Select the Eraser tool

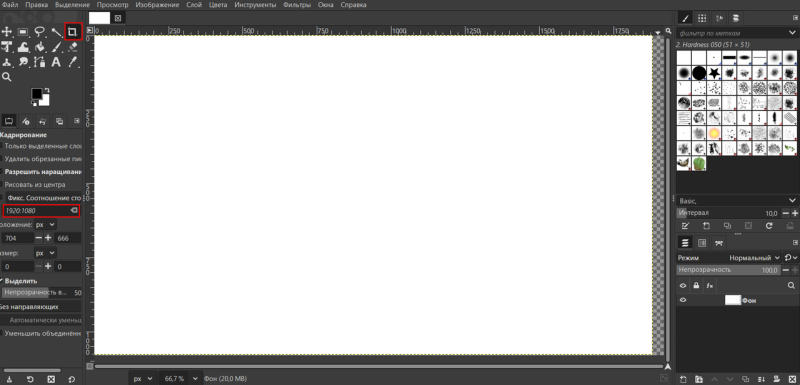coord(72,47)
